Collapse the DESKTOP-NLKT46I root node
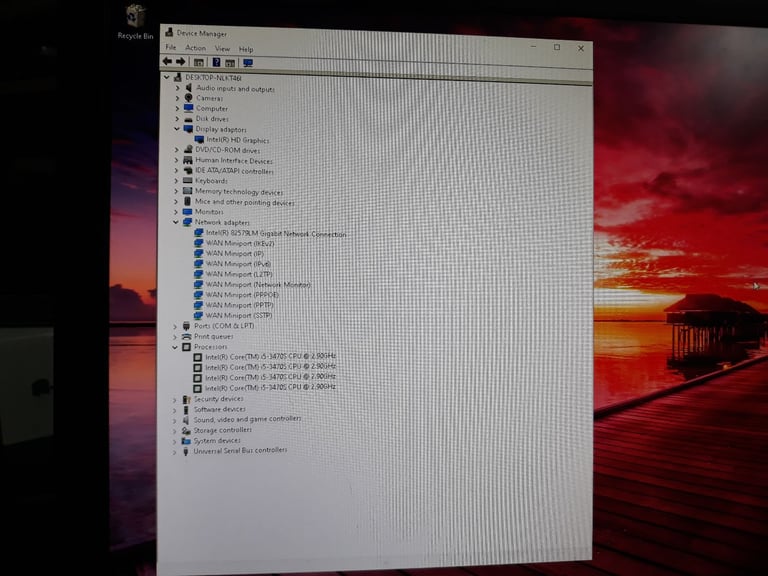This screenshot has width=768, height=576. point(167,77)
